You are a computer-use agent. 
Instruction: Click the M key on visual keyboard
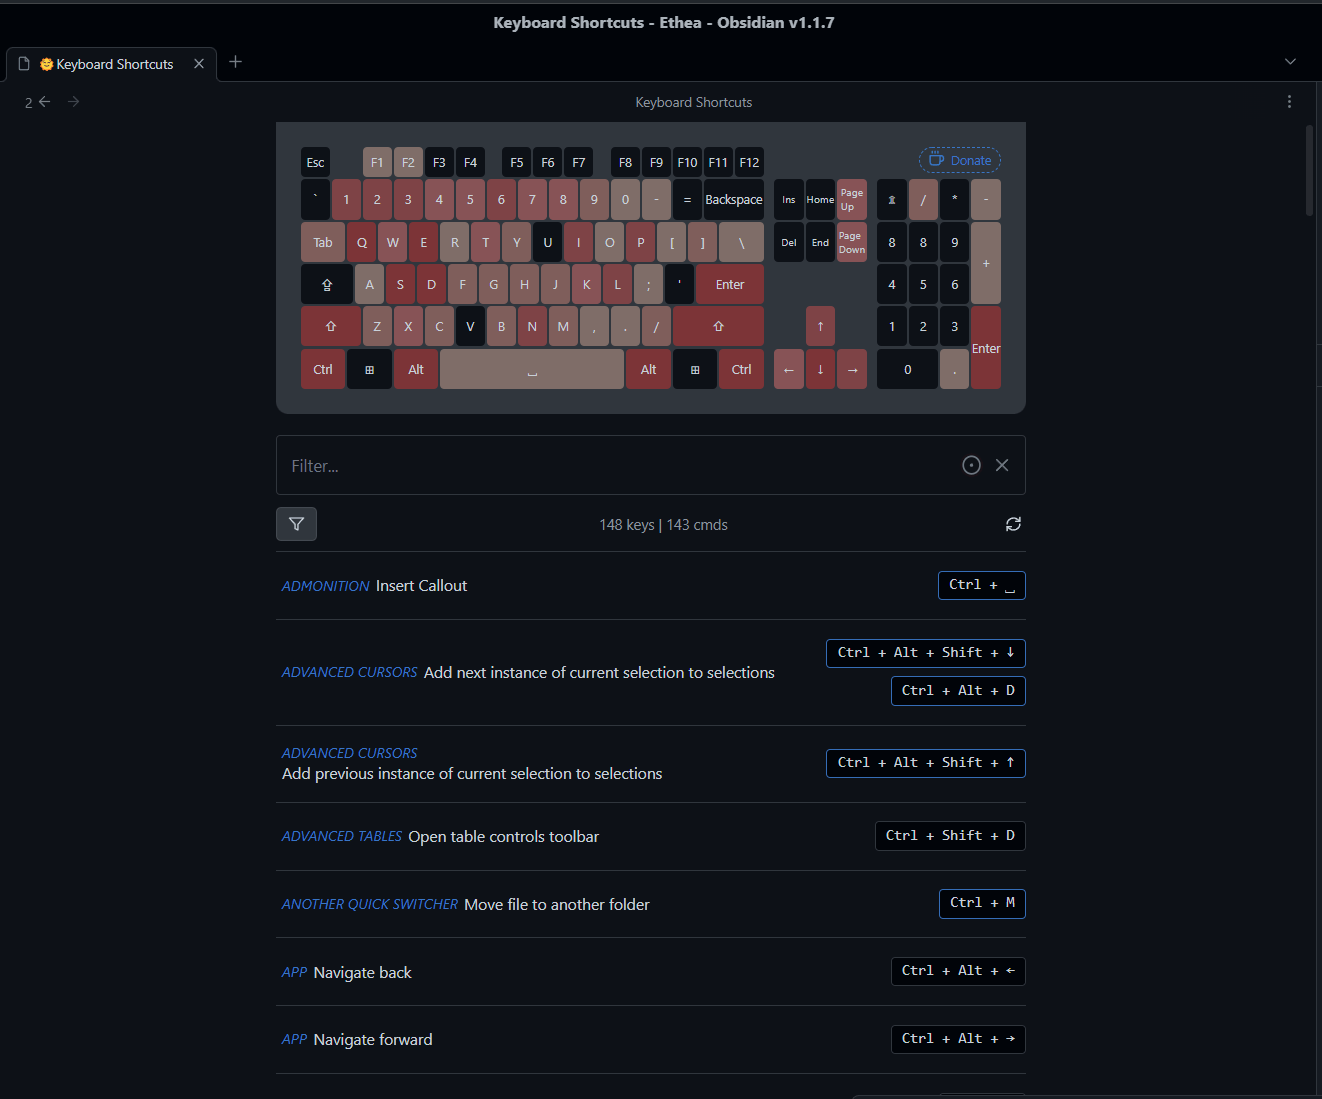coord(563,326)
